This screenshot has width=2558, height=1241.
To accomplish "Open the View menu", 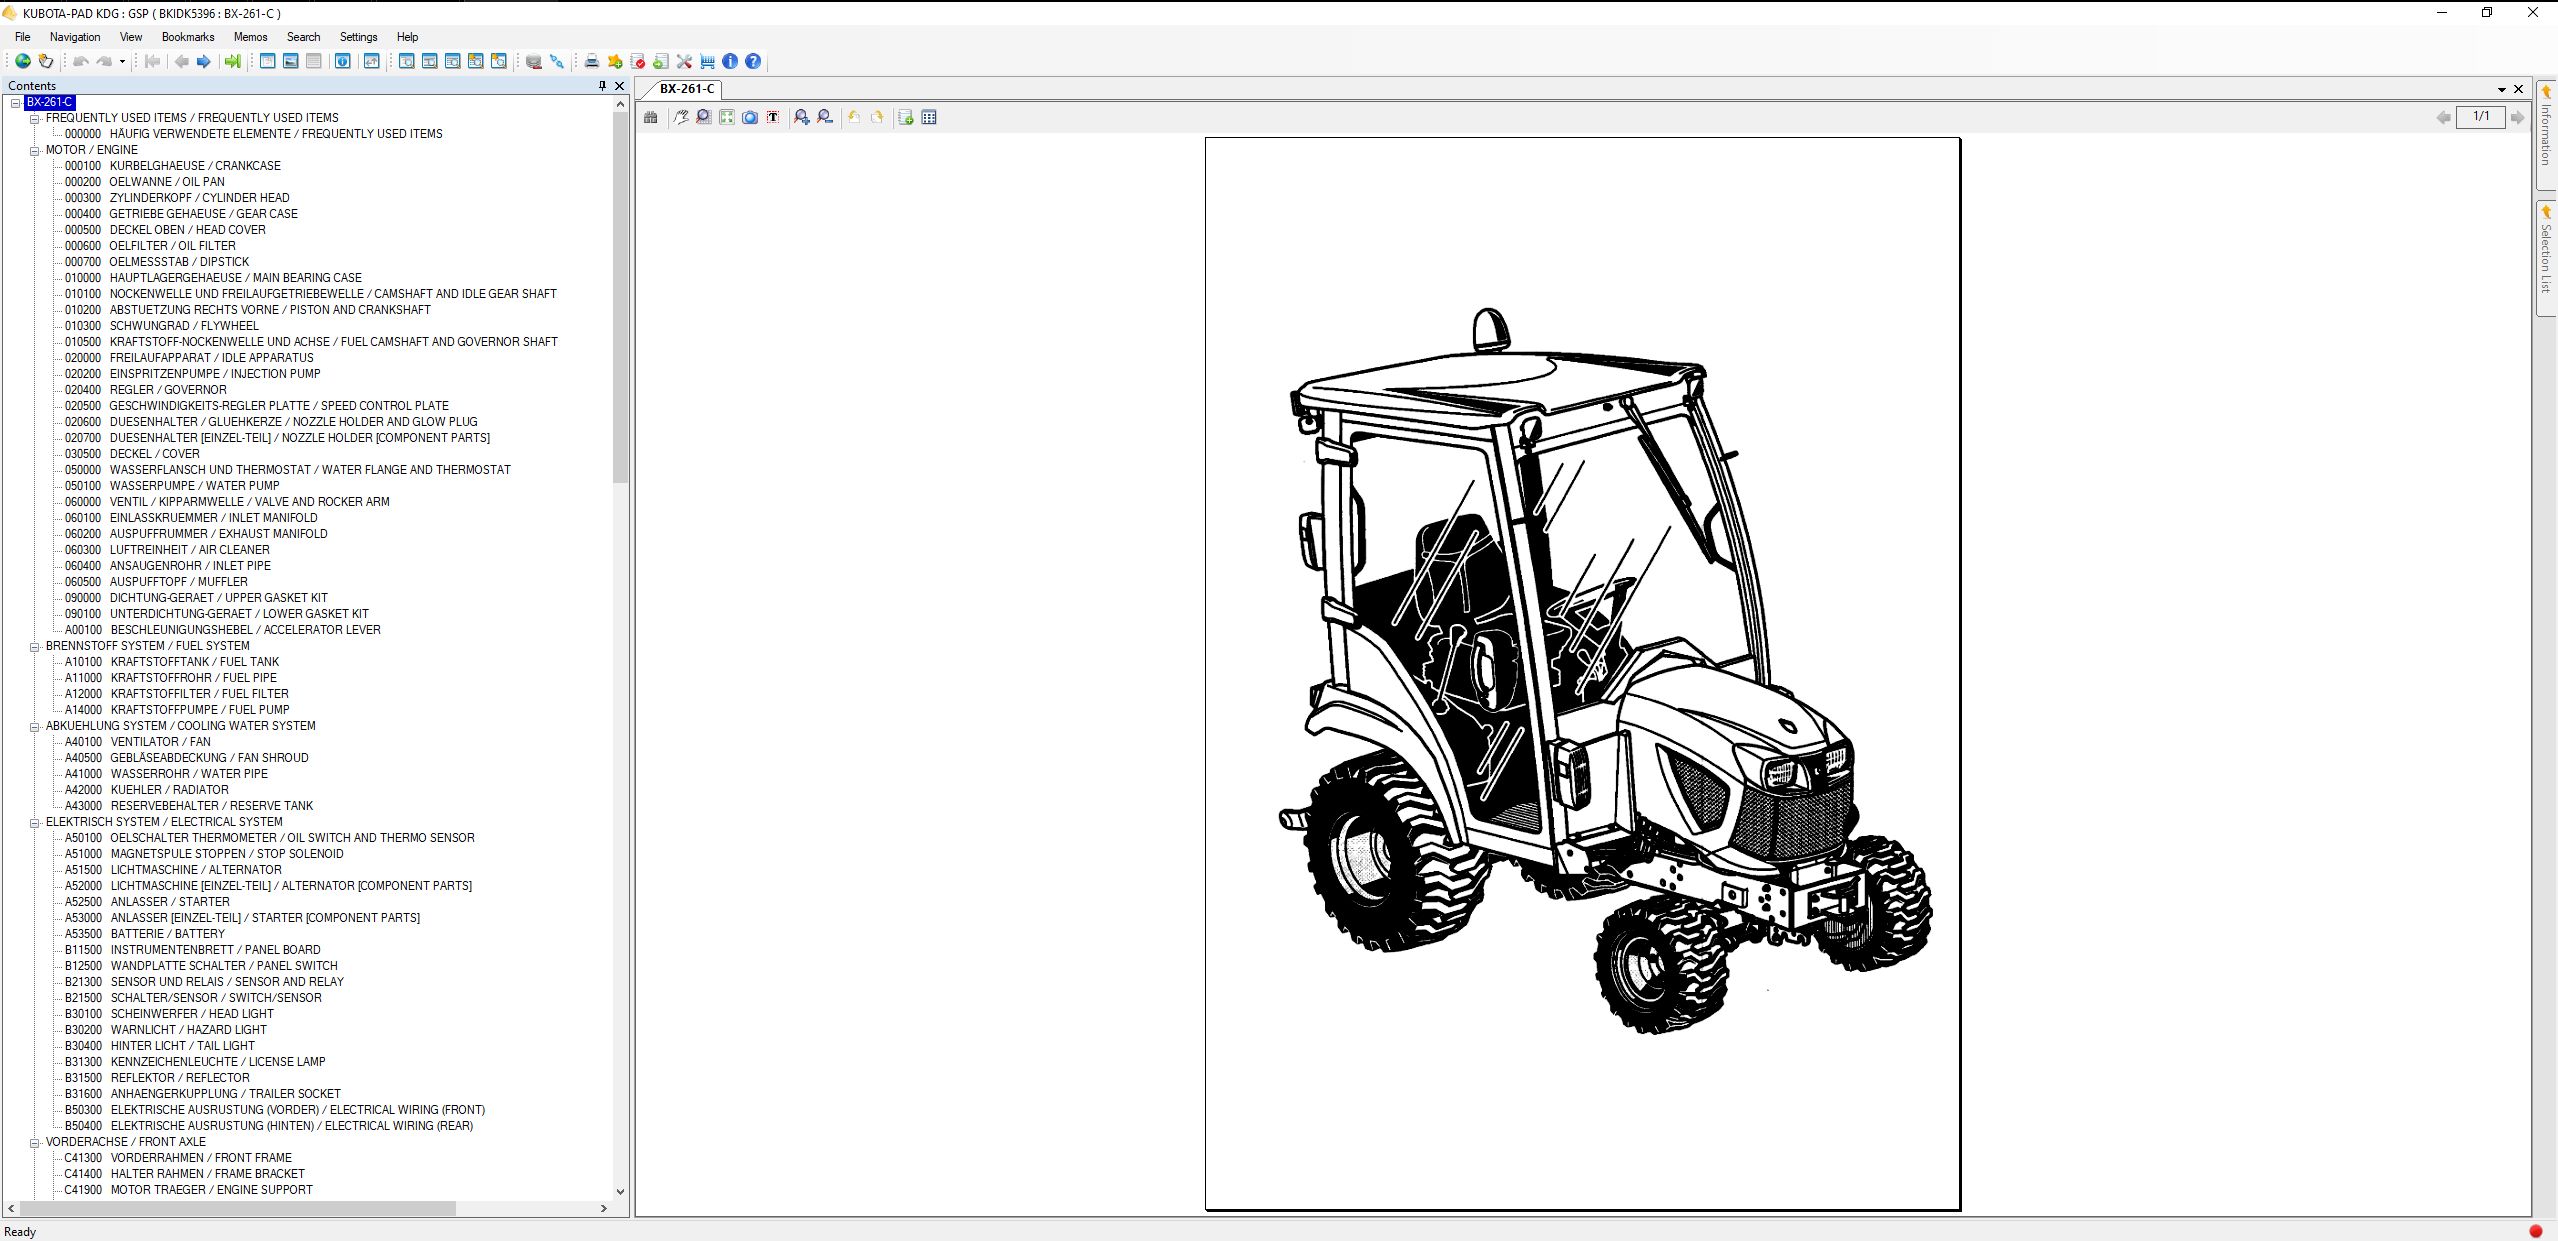I will tap(131, 37).
